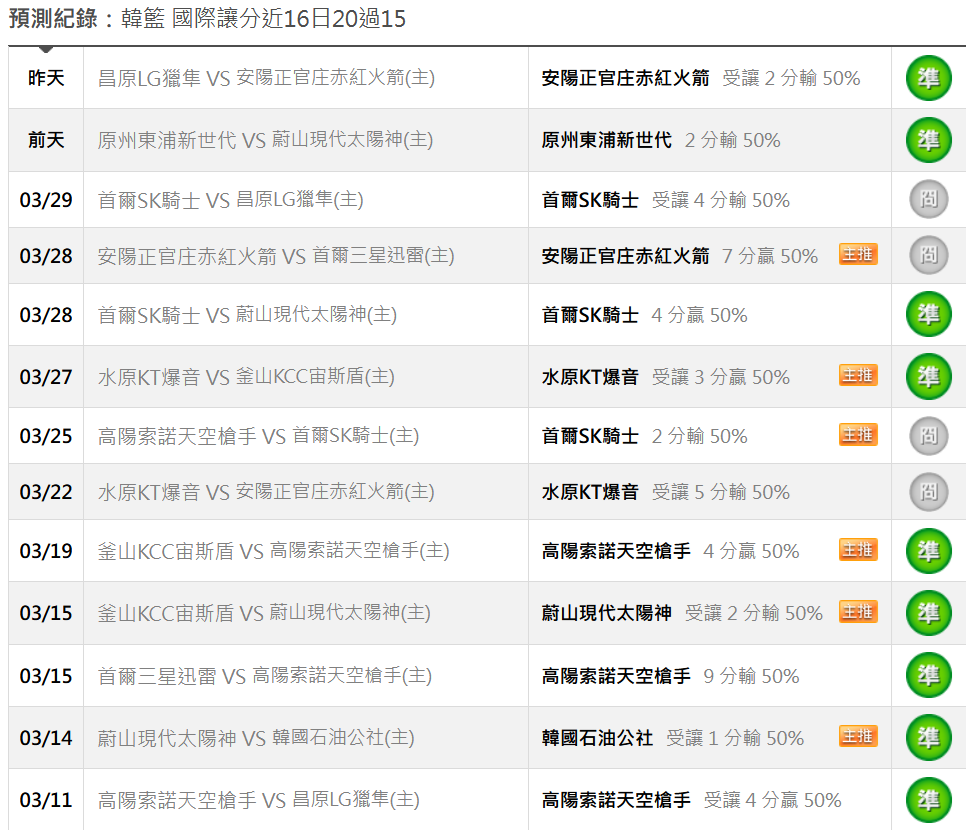The width and height of the screenshot is (966, 830).
Task: Select the 03/11 date cell
Action: pyautogui.click(x=46, y=800)
